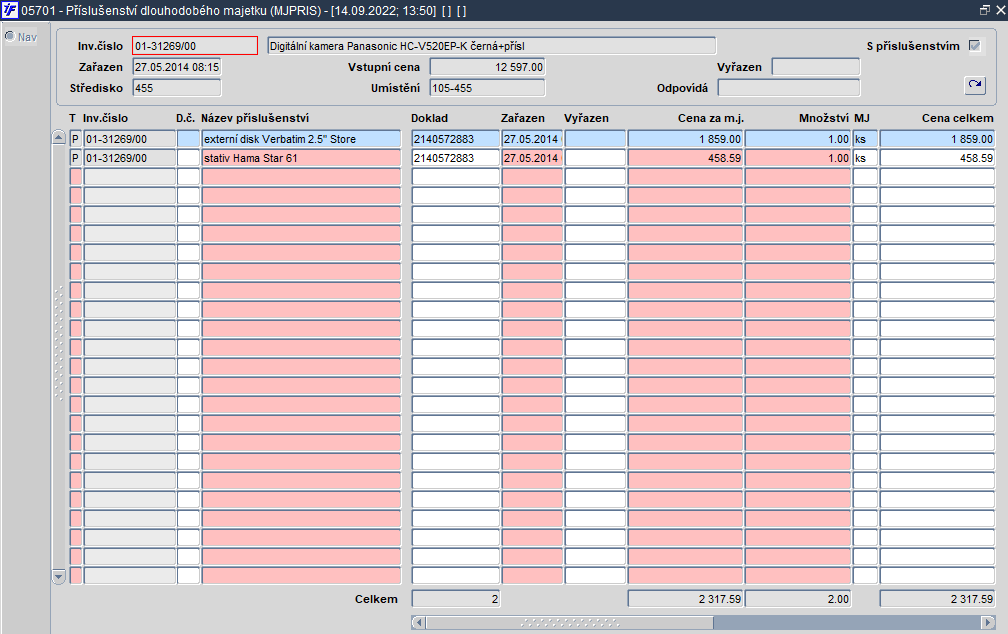The width and height of the screenshot is (1008, 634).
Task: Click the T cell P in stativ Hama row
Action: (75, 158)
